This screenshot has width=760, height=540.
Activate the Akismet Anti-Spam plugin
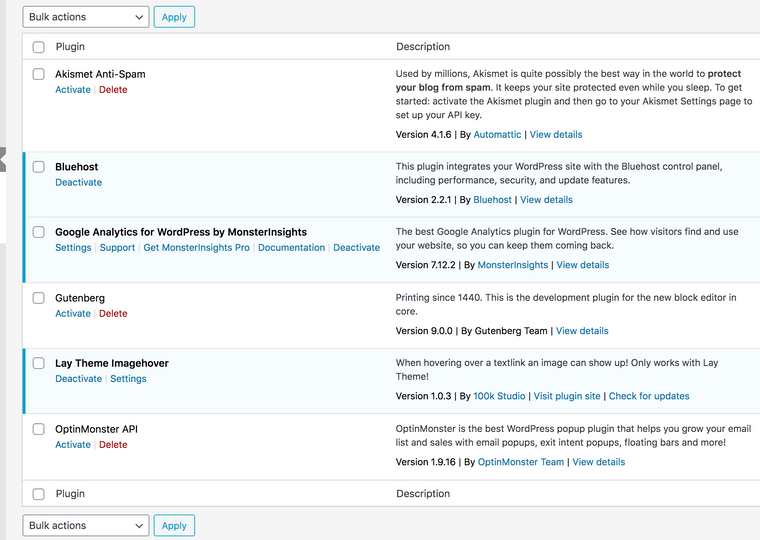point(73,90)
